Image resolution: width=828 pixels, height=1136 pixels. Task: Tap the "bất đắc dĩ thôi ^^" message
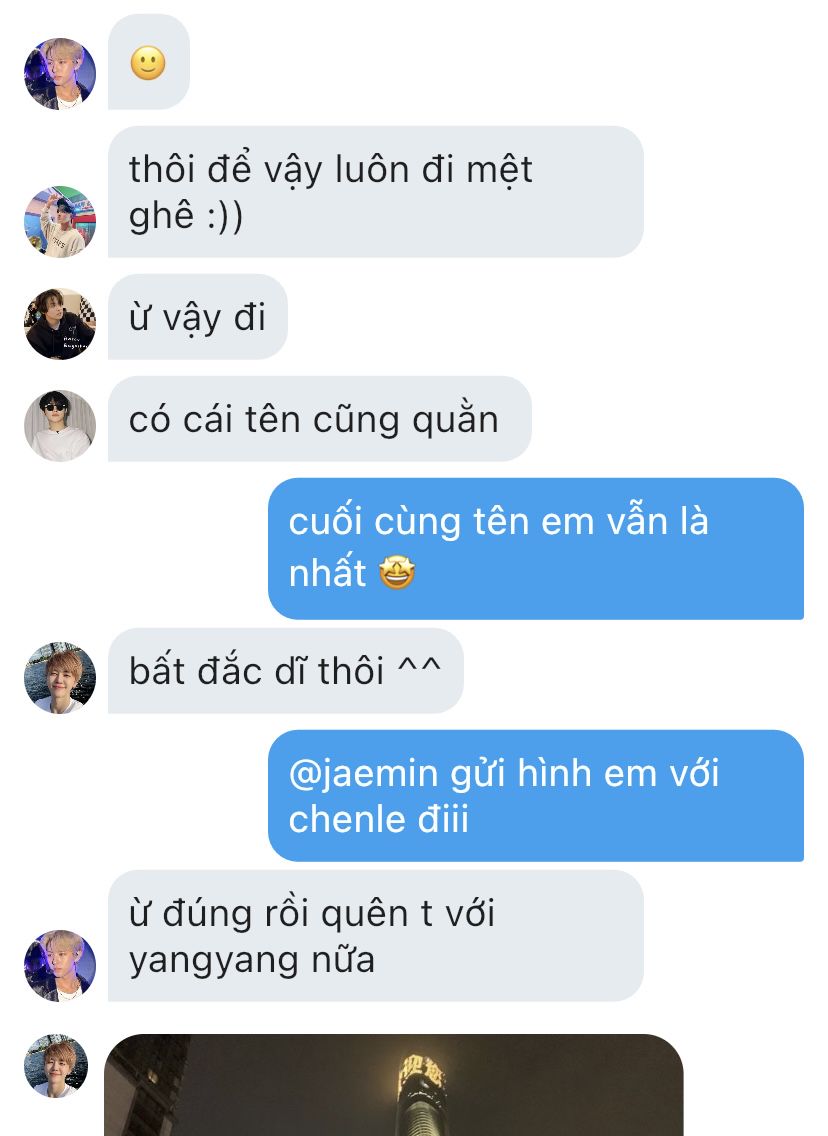[x=285, y=671]
